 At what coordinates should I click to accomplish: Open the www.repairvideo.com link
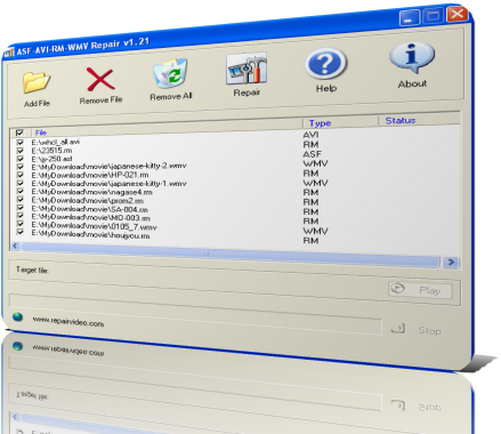(68, 321)
